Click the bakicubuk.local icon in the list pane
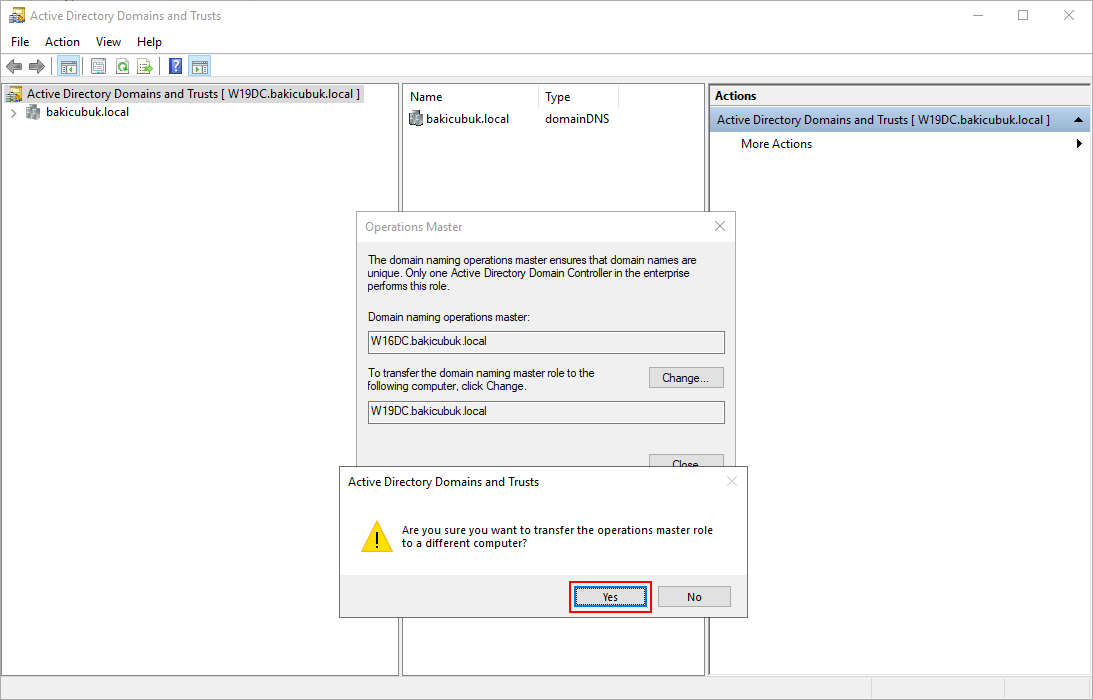This screenshot has width=1093, height=700. [x=415, y=119]
